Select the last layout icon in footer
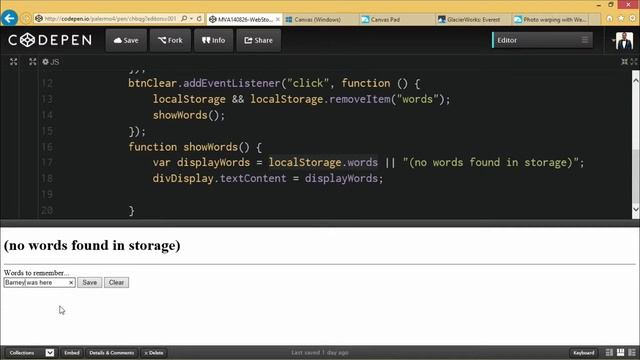The width and height of the screenshot is (640, 360). click(632, 353)
